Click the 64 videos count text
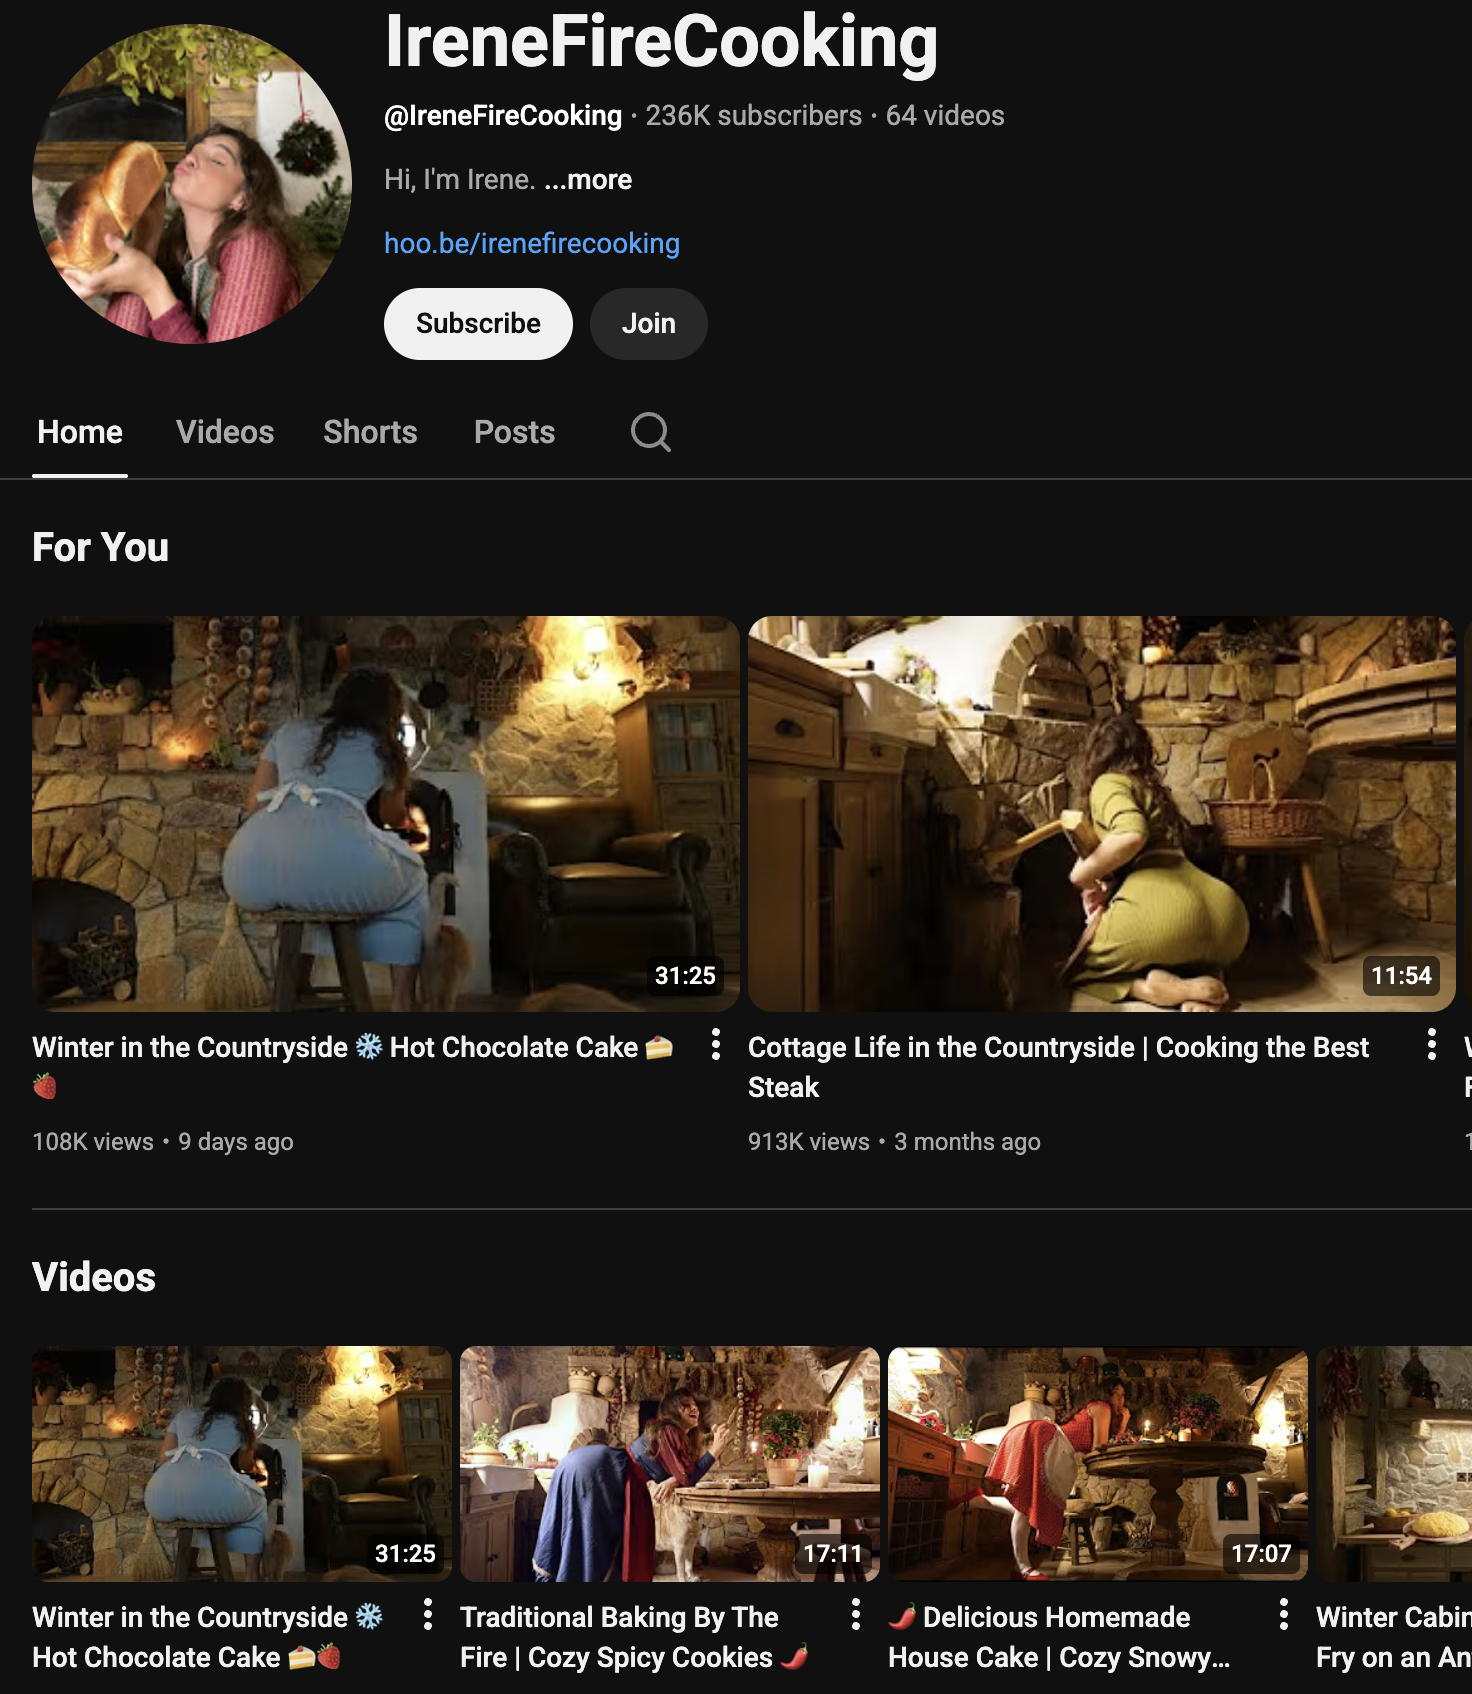Screen dimensions: 1472x1694 [x=945, y=116]
